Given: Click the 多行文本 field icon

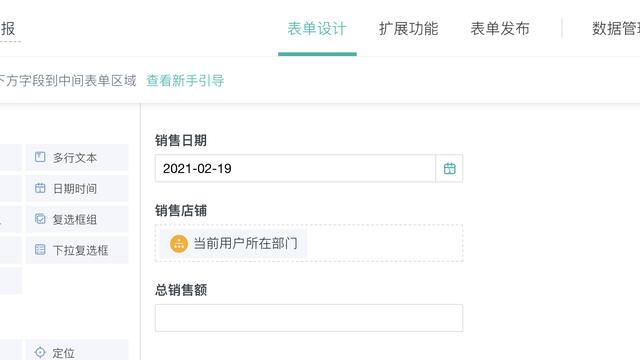Looking at the screenshot, I should 40,157.
